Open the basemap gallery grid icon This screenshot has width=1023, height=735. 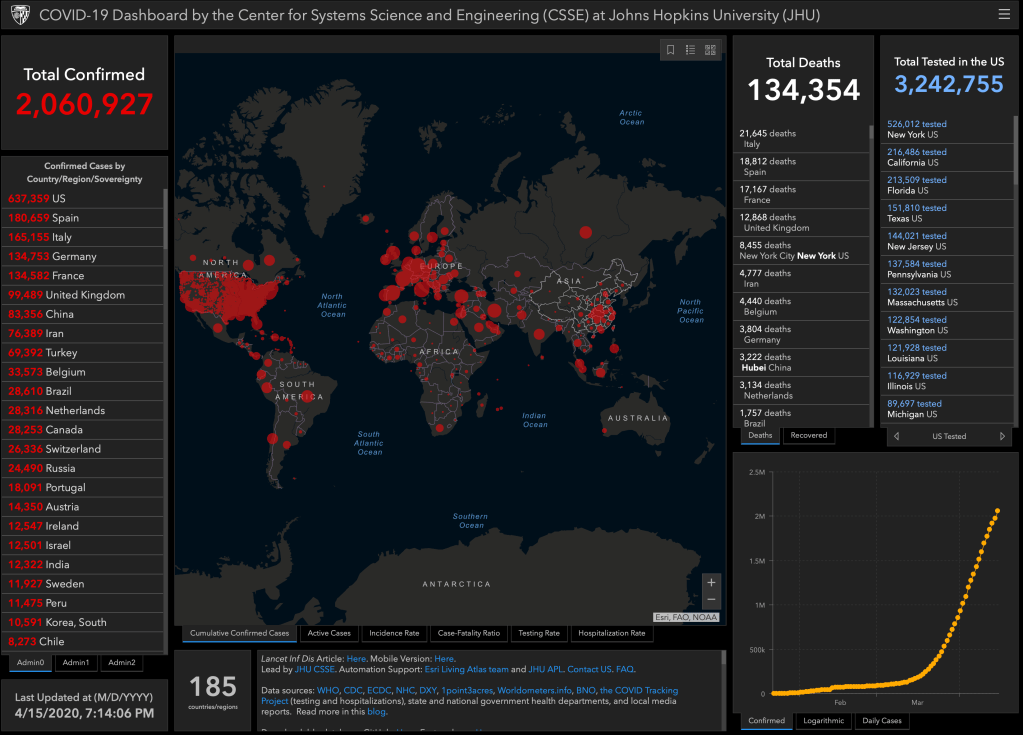(710, 50)
